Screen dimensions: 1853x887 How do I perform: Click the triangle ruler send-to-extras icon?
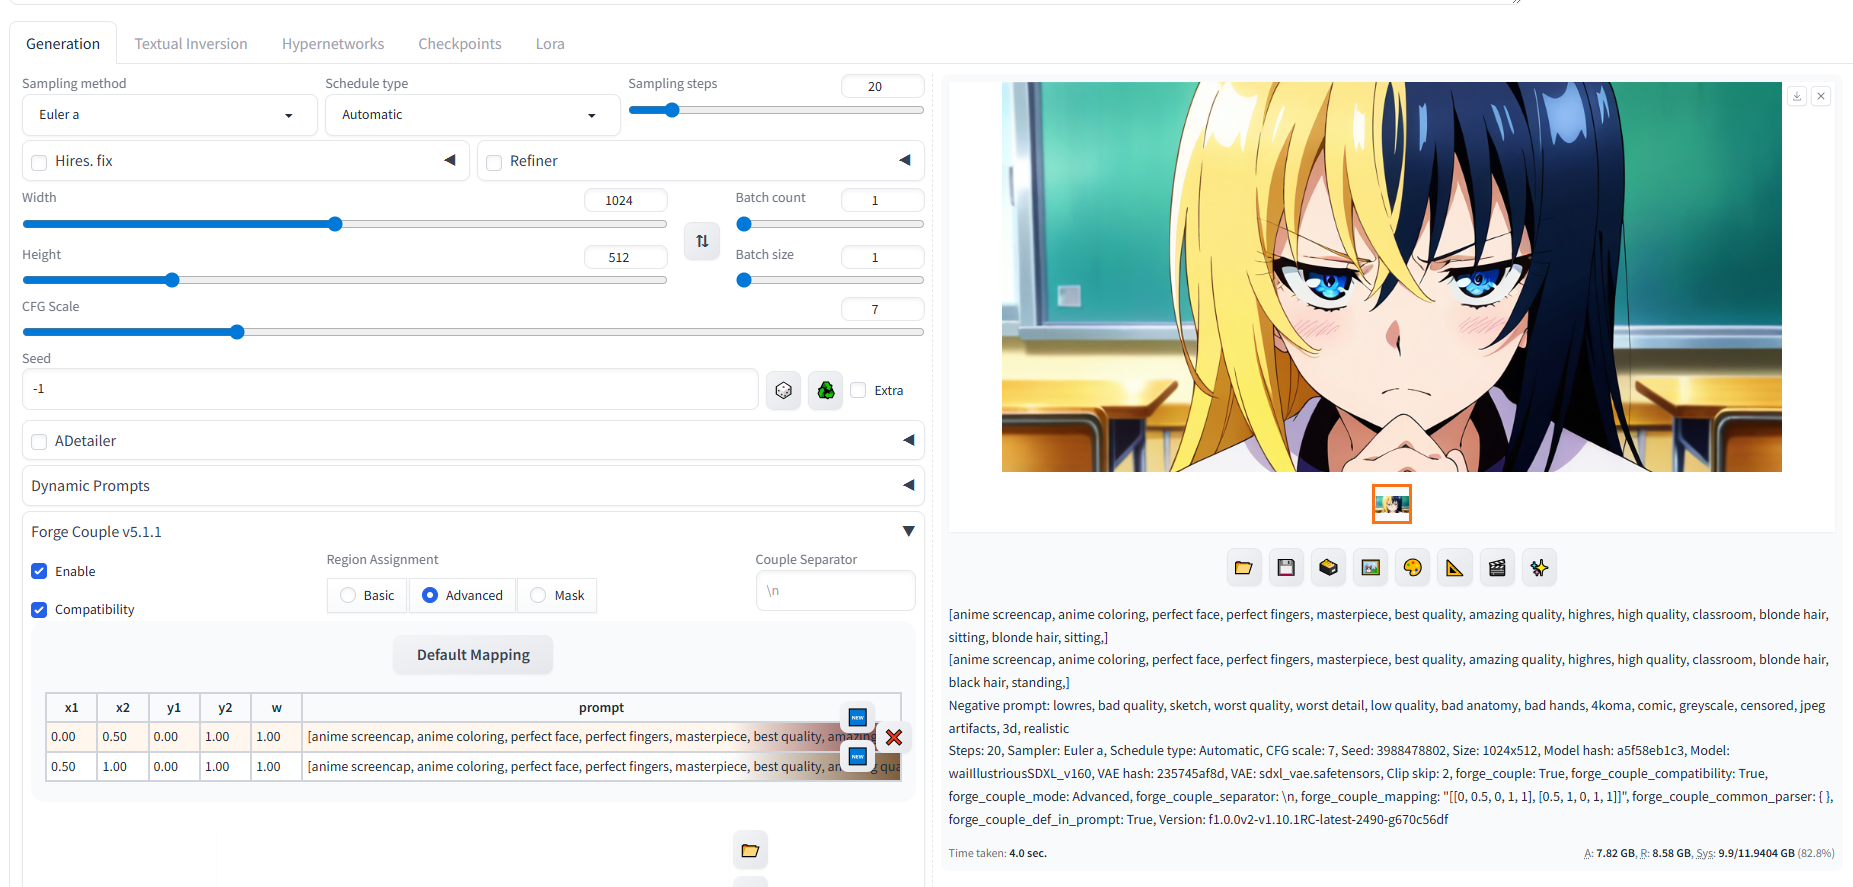1455,568
